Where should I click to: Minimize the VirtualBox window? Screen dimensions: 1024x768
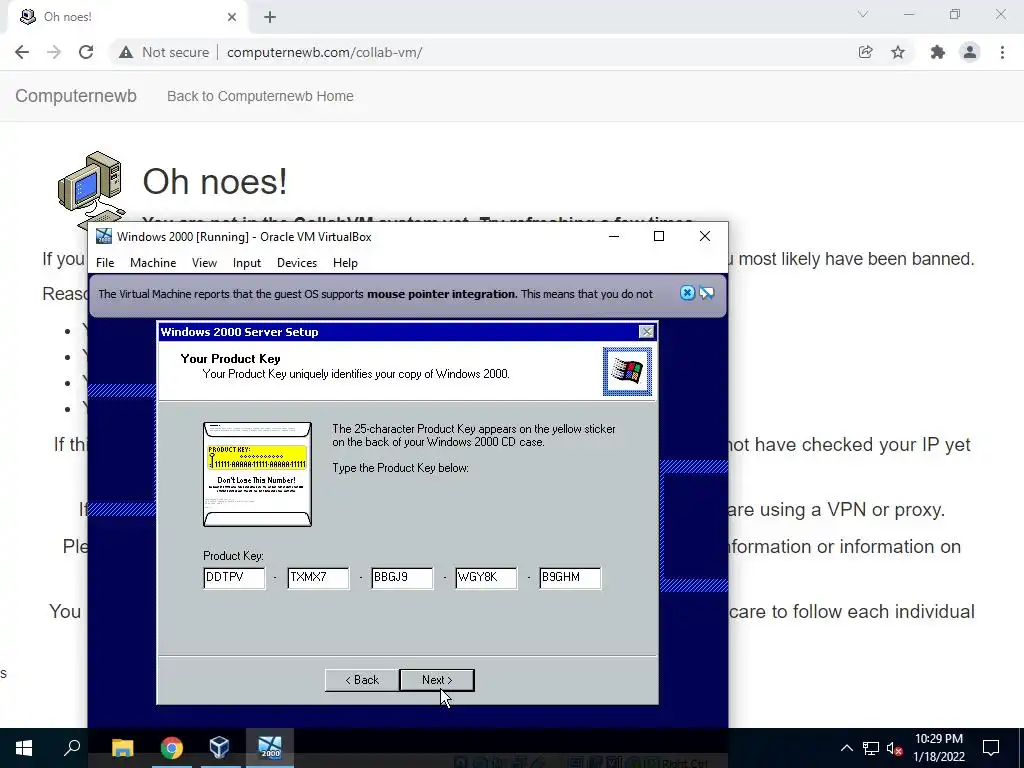[614, 236]
